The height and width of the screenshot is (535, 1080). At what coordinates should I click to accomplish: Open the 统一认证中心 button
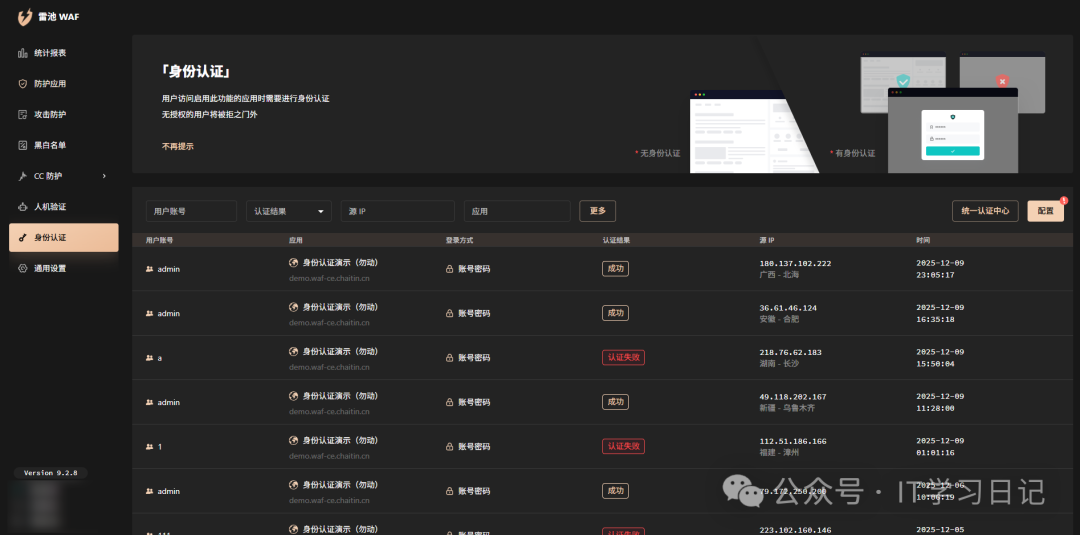click(985, 211)
